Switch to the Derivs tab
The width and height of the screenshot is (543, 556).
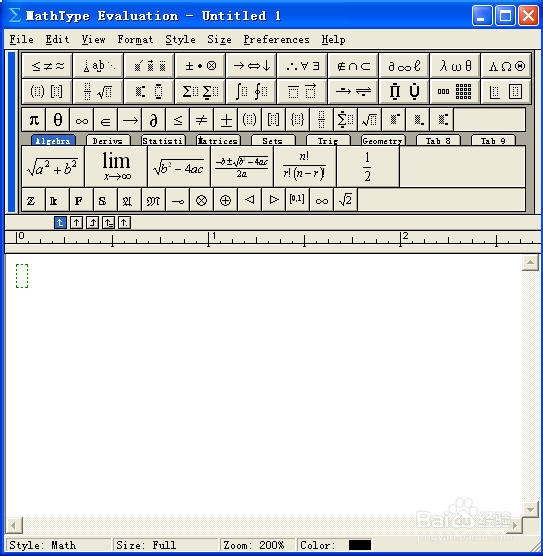(x=108, y=140)
